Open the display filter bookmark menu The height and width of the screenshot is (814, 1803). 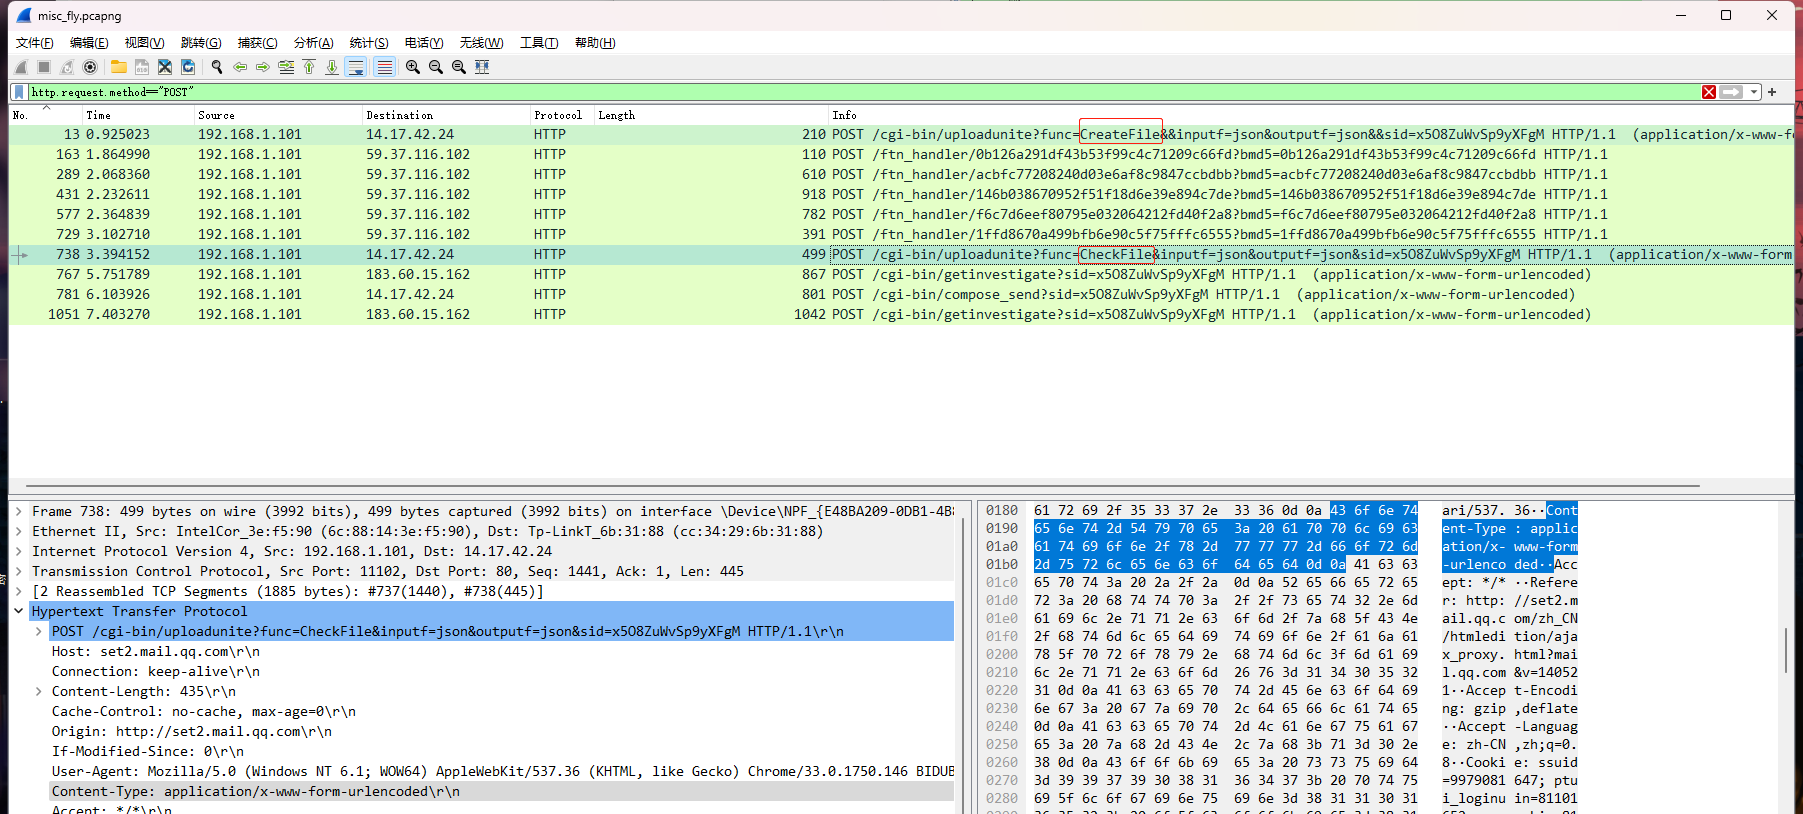pos(19,92)
